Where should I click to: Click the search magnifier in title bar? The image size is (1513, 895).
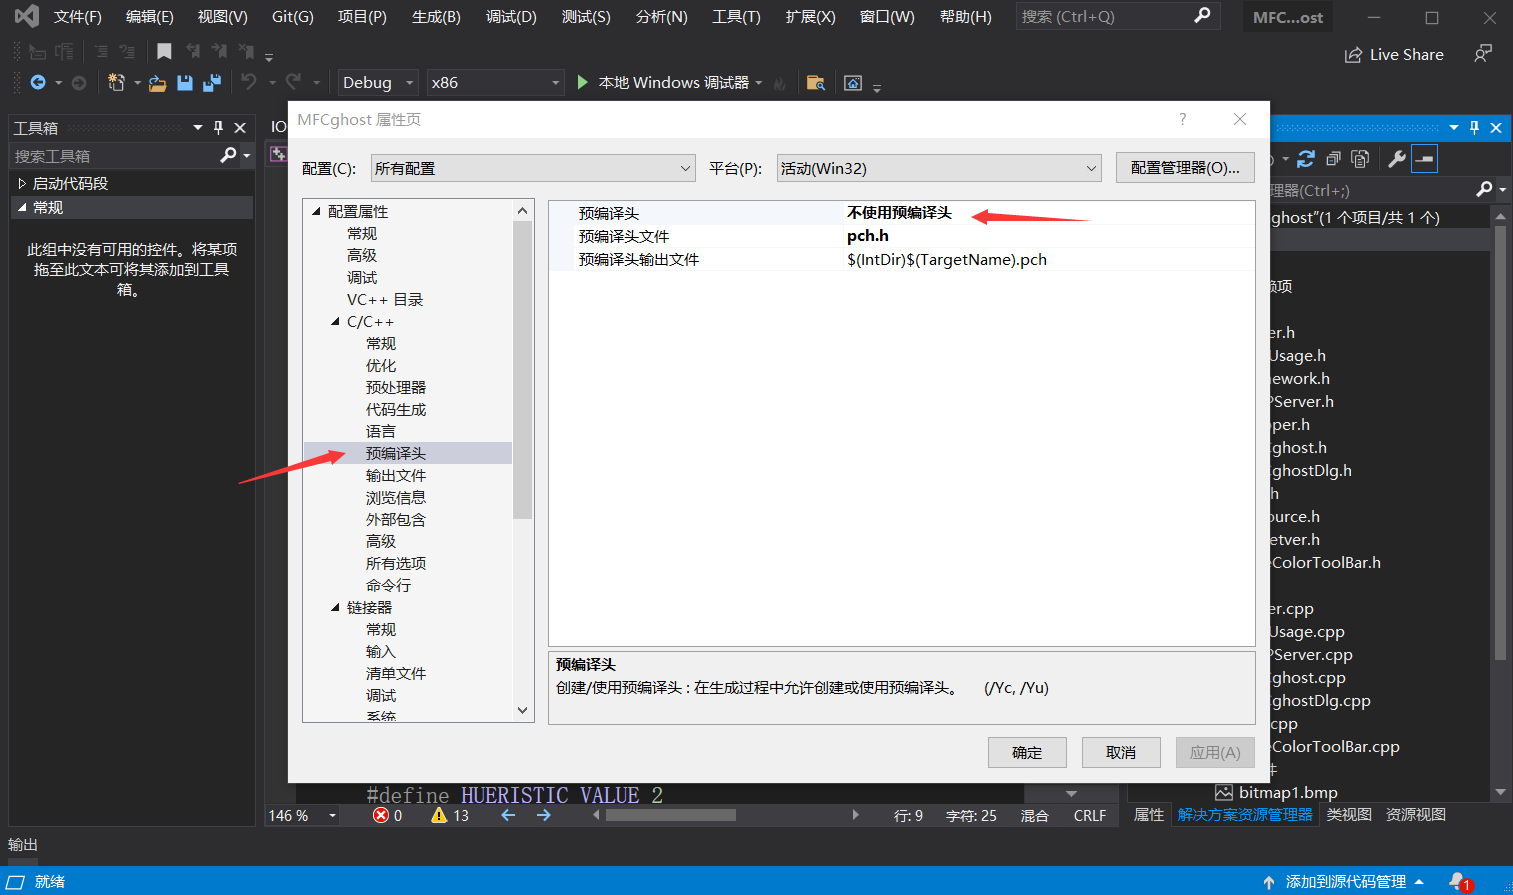pyautogui.click(x=1202, y=16)
